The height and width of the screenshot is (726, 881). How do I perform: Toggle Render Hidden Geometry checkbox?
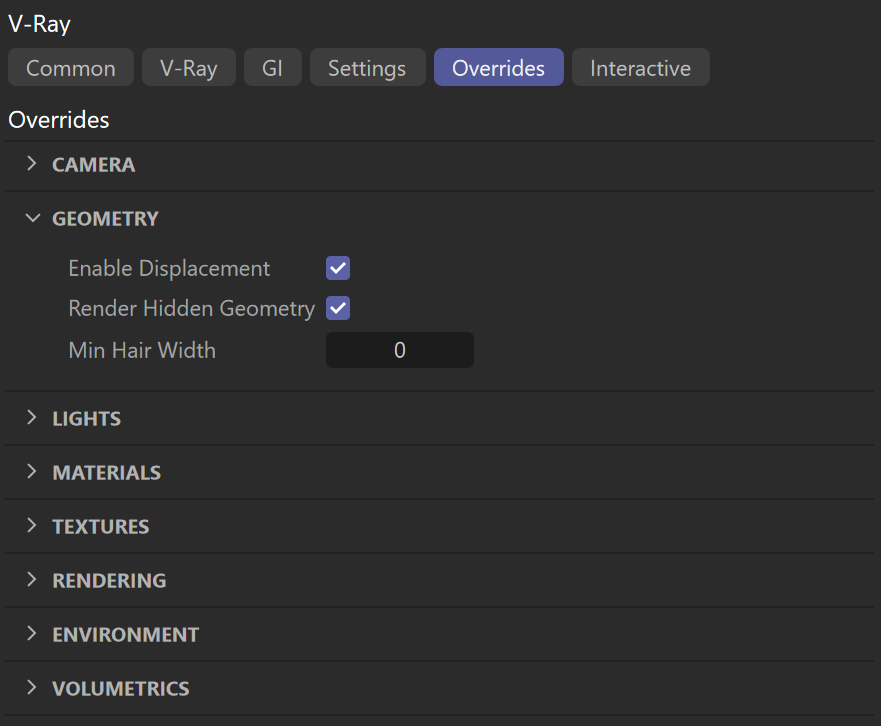[x=338, y=308]
